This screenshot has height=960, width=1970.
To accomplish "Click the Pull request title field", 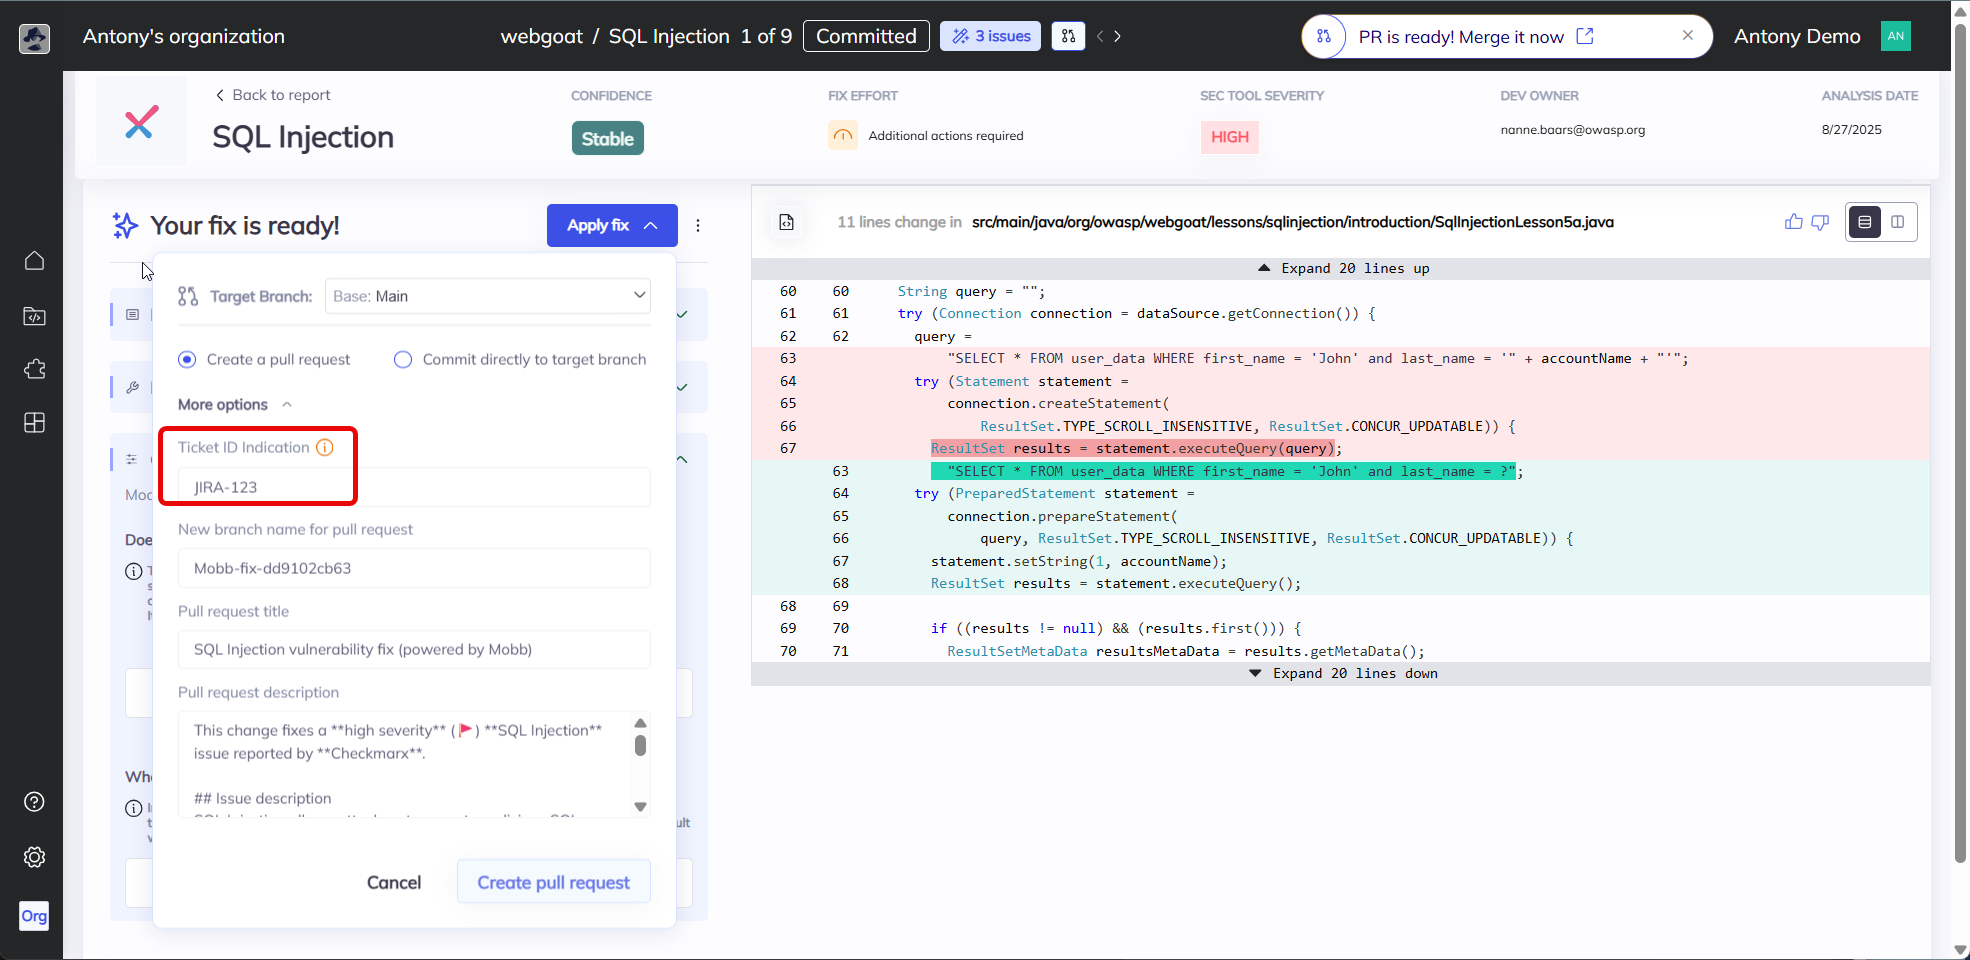I will tap(414, 650).
